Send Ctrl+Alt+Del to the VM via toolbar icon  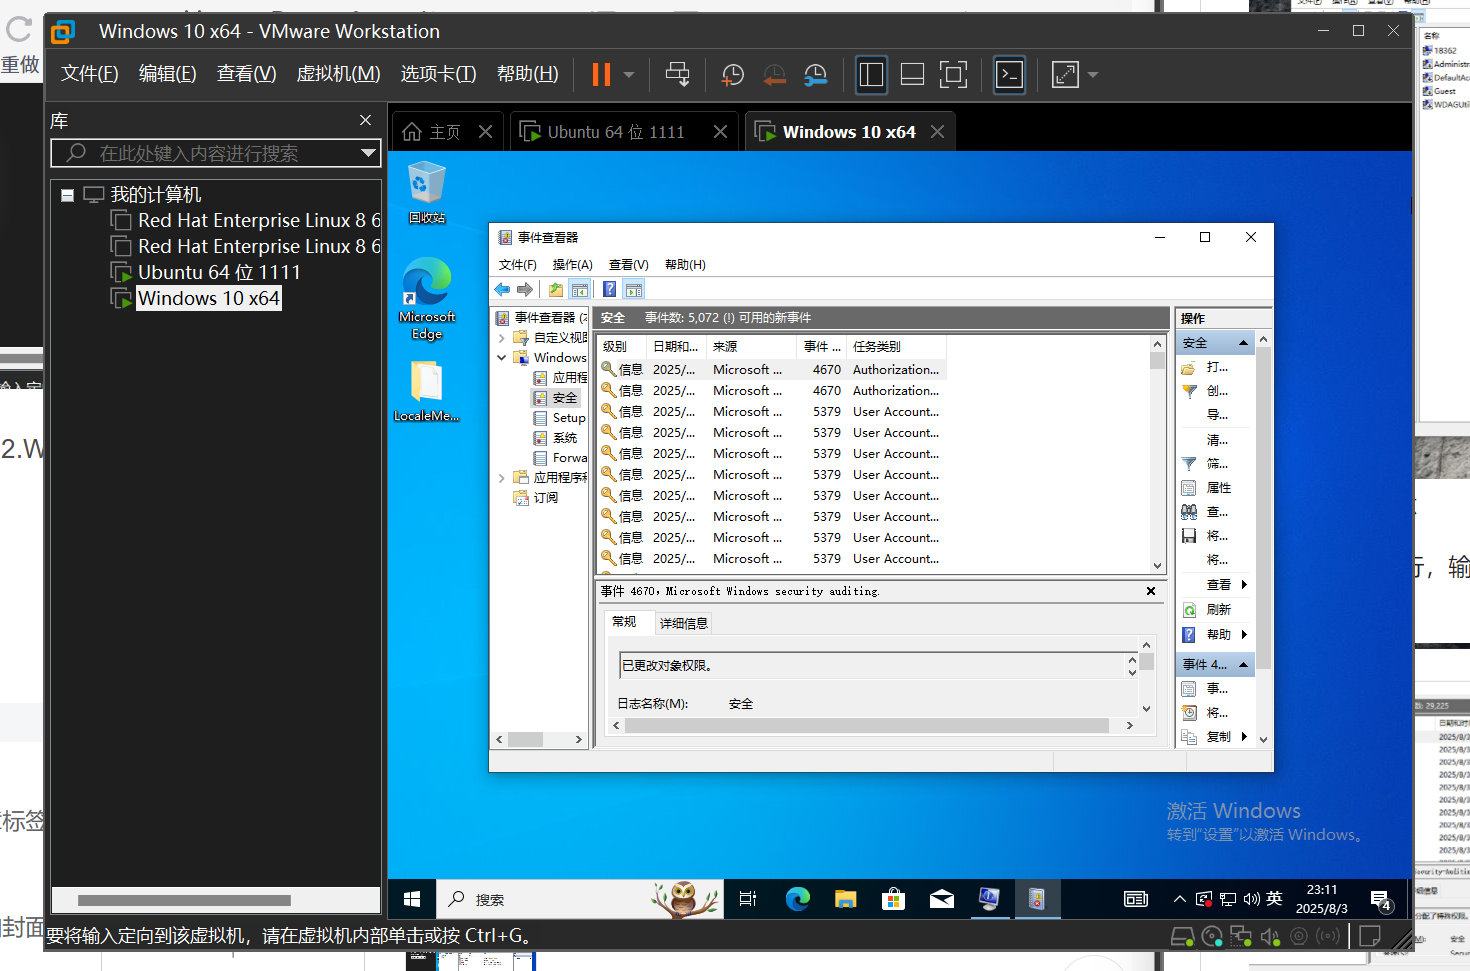pos(677,75)
